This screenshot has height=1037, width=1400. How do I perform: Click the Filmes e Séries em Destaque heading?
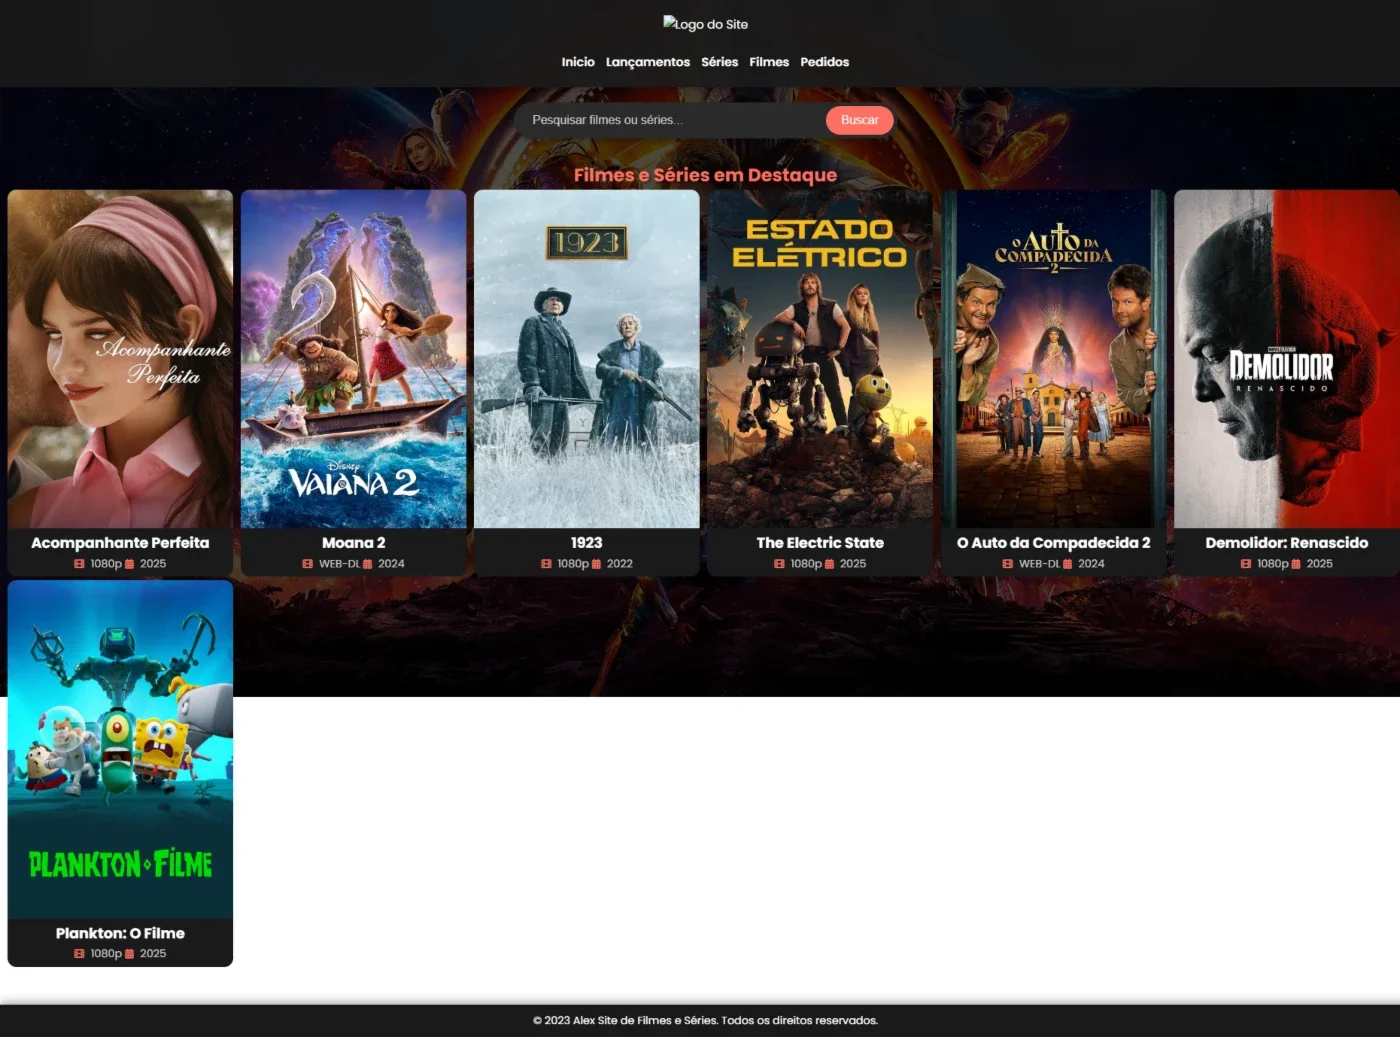click(x=705, y=175)
